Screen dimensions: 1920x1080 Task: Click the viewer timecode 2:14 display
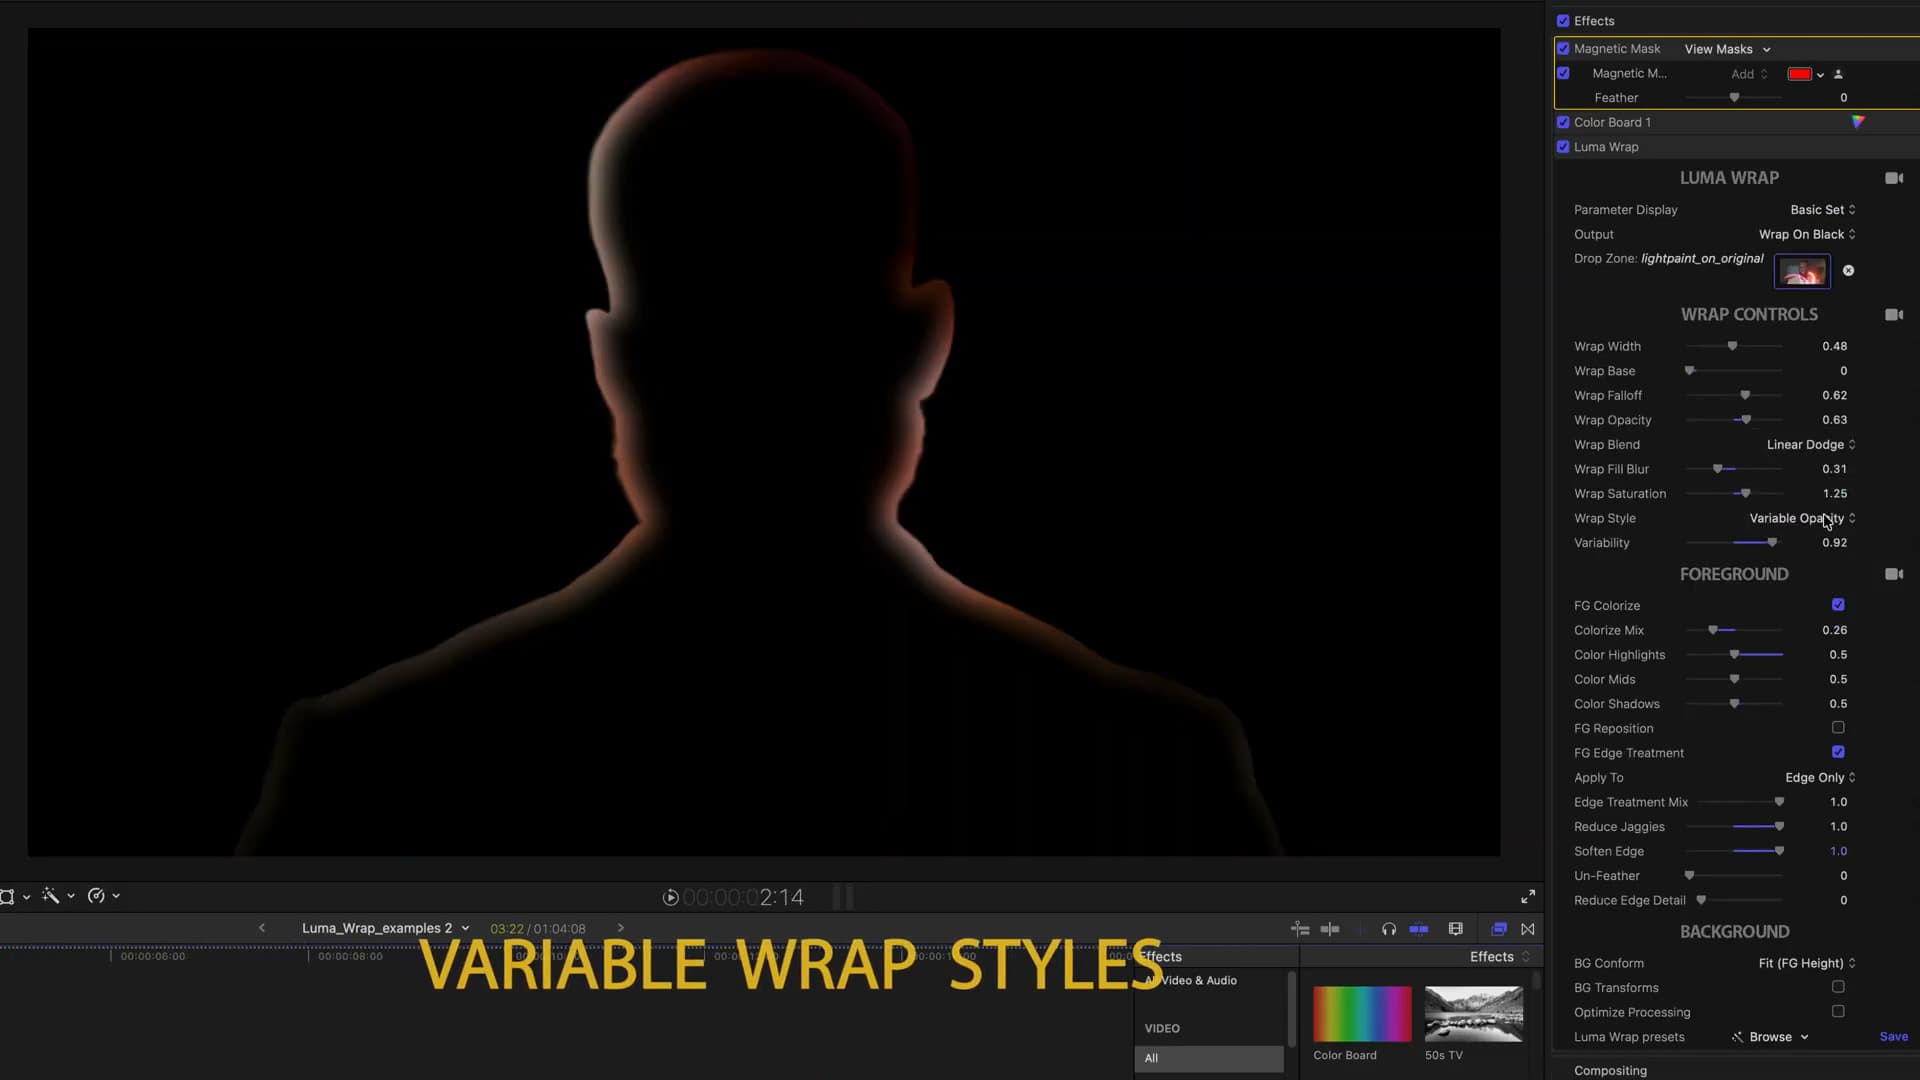point(743,898)
